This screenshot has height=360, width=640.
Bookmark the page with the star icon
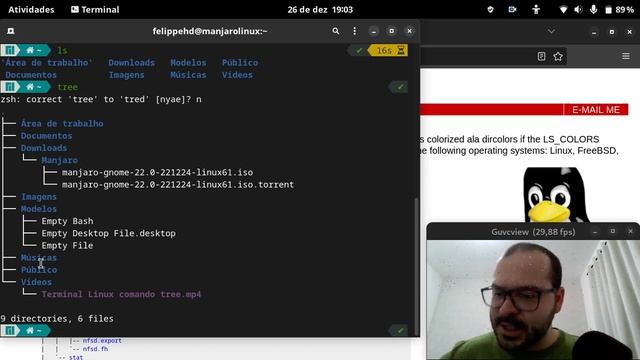click(x=558, y=56)
